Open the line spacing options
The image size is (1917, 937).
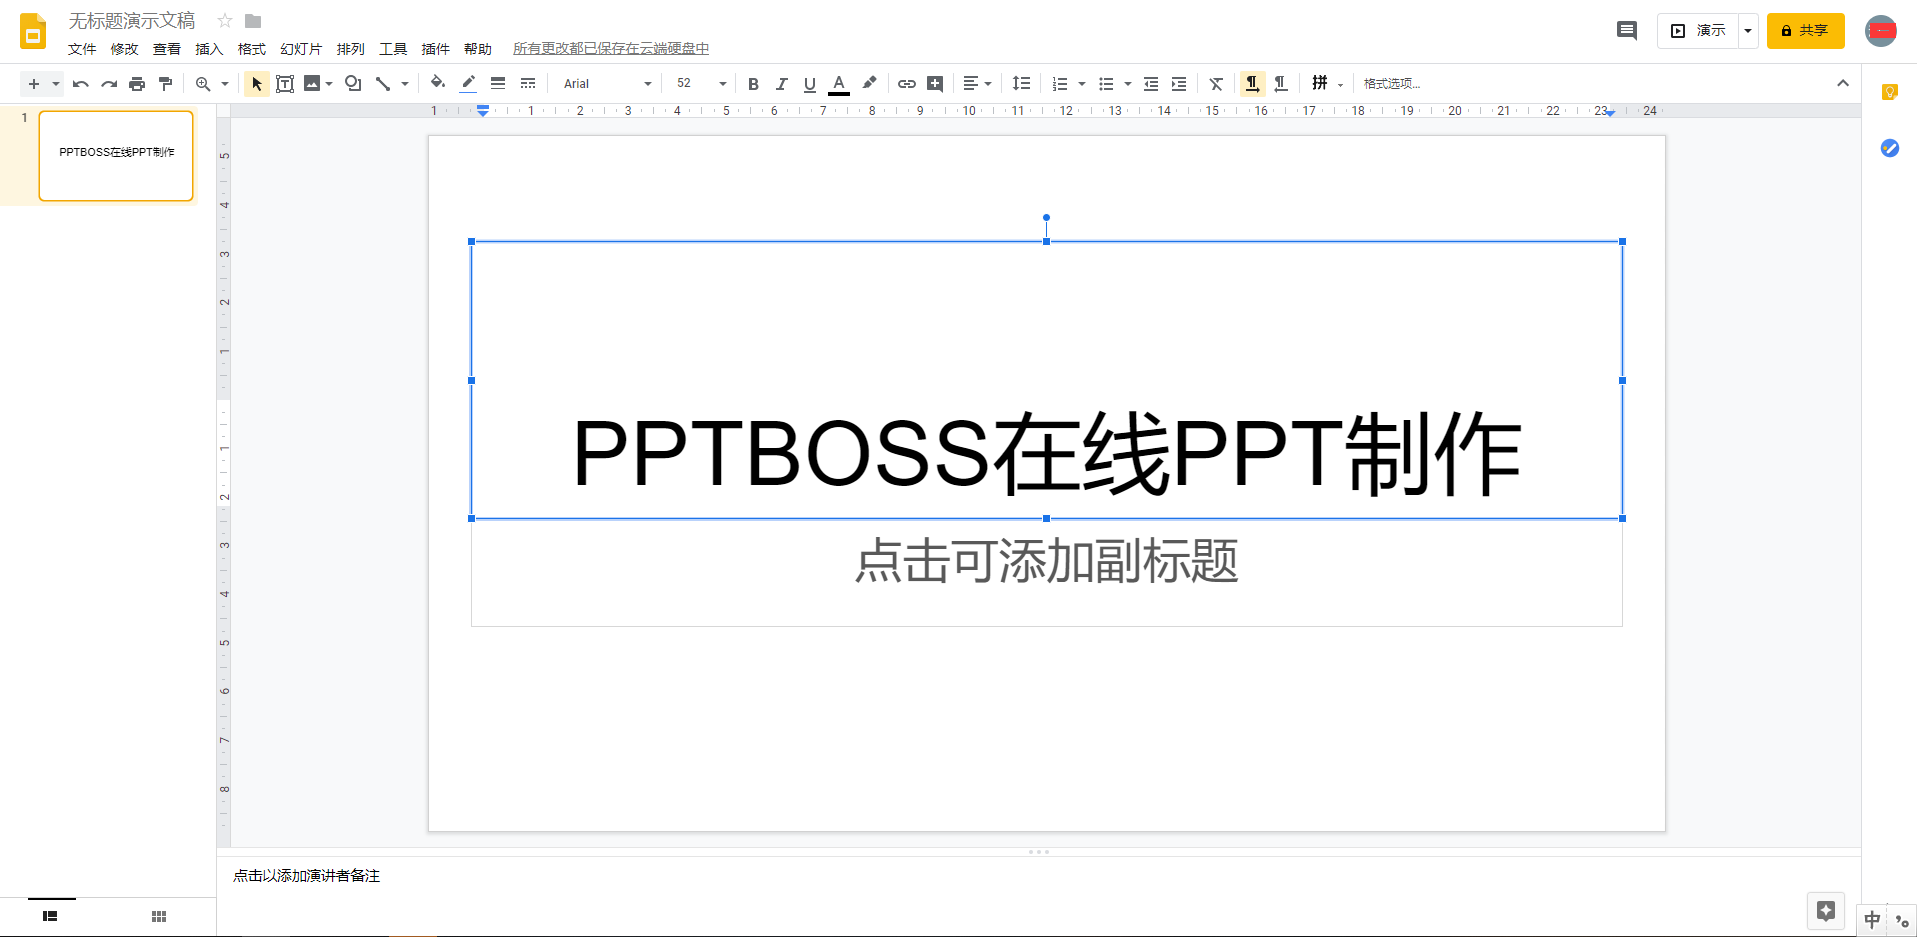[1021, 84]
